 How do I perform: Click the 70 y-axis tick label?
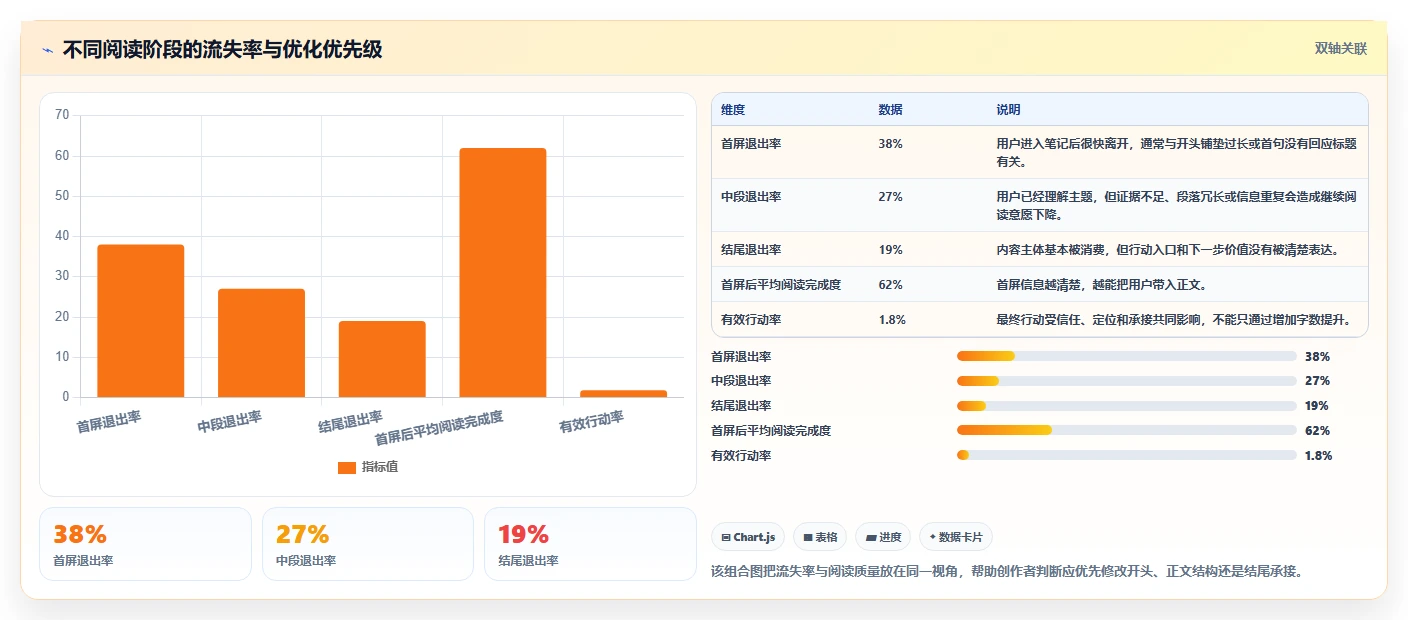tap(62, 115)
